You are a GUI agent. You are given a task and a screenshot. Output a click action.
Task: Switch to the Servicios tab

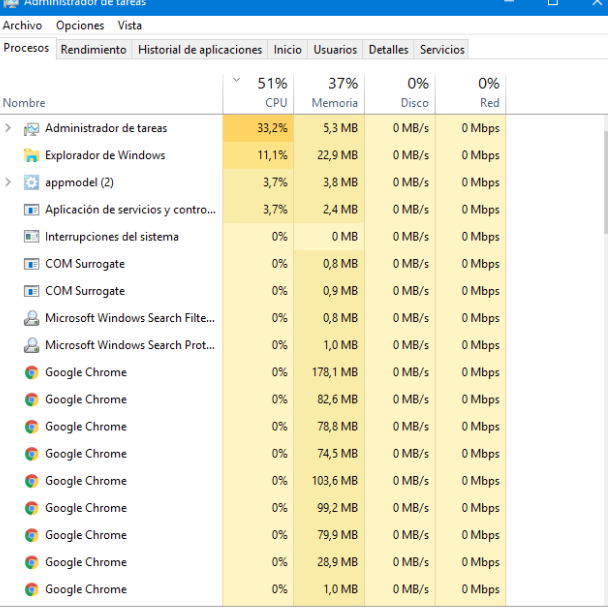[442, 50]
